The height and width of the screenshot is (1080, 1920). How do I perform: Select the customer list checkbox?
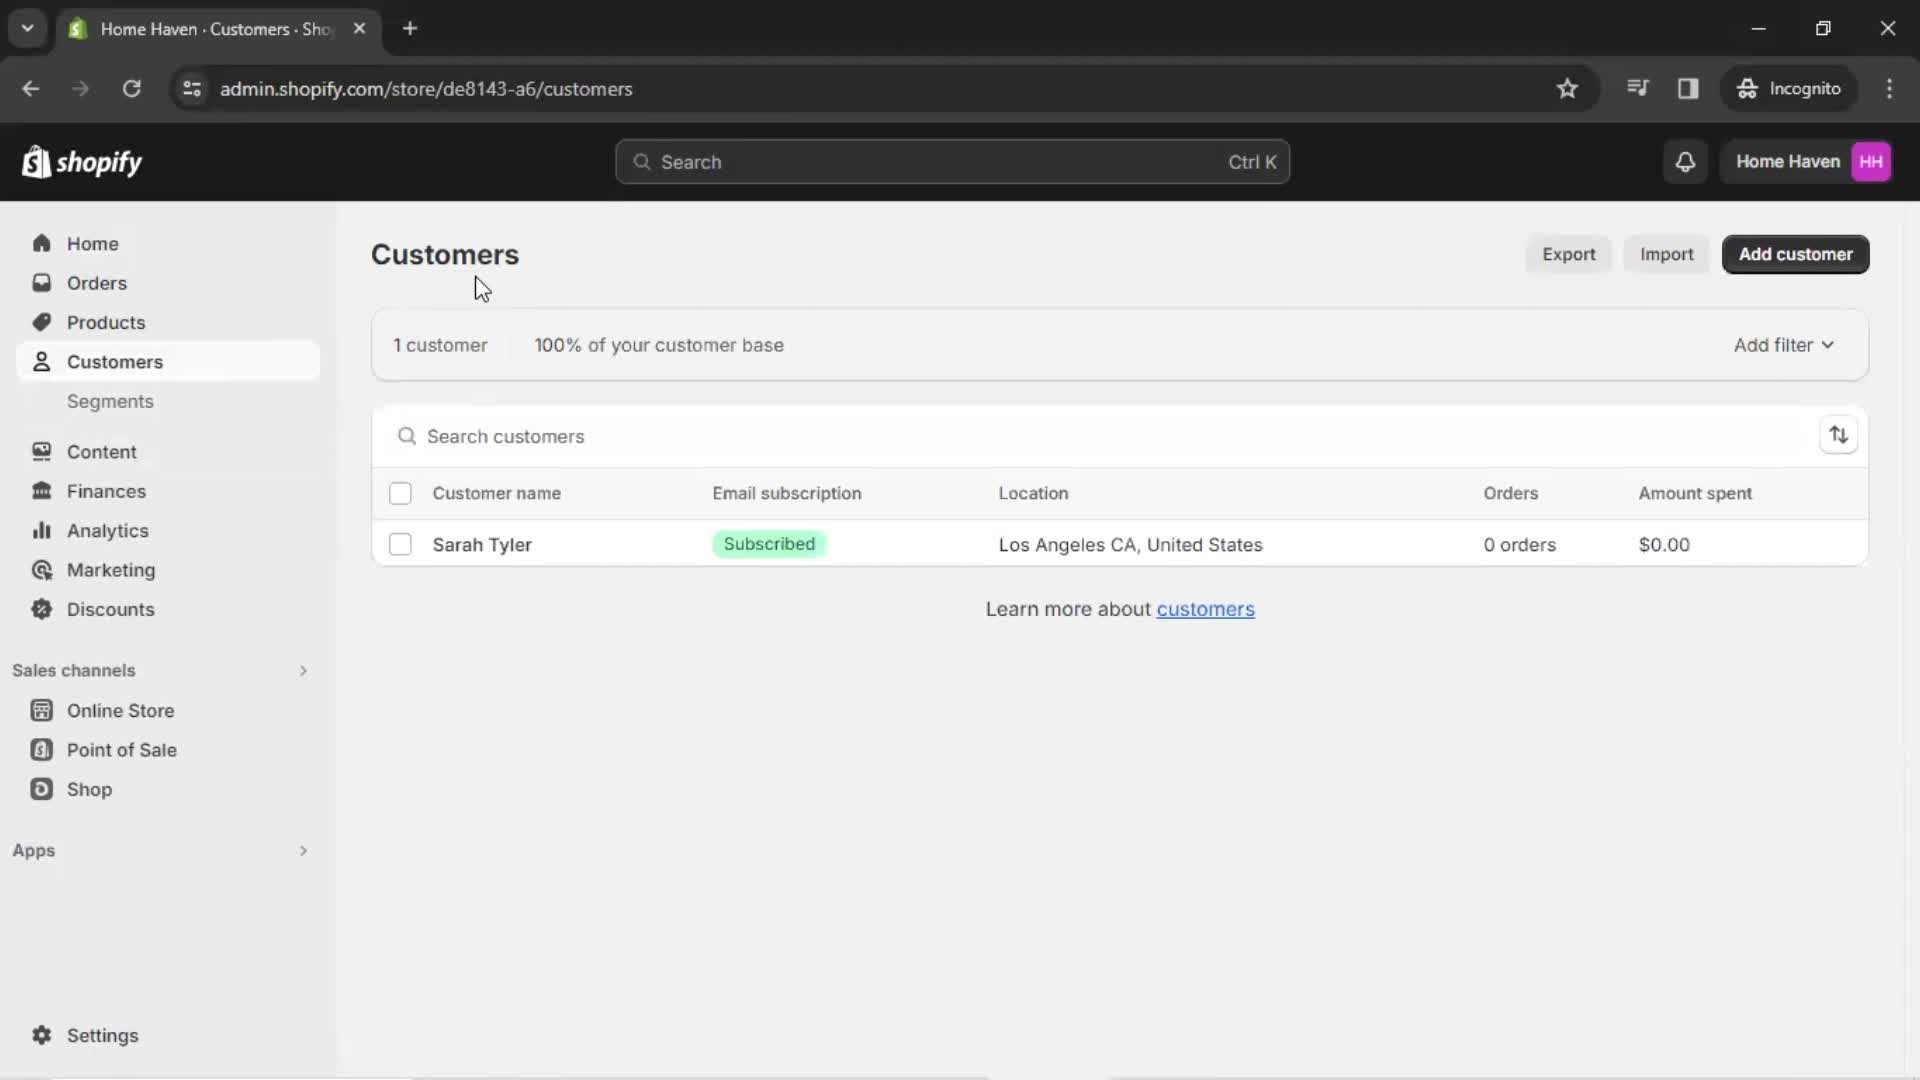tap(401, 493)
